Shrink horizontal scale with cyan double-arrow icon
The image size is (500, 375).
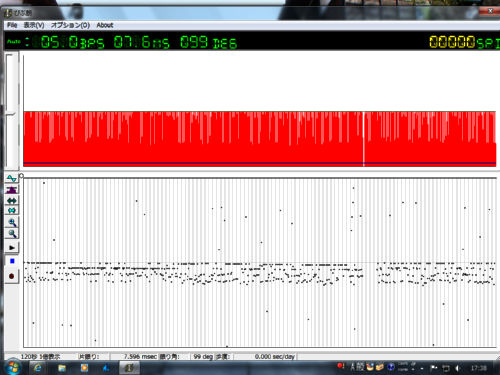click(12, 210)
